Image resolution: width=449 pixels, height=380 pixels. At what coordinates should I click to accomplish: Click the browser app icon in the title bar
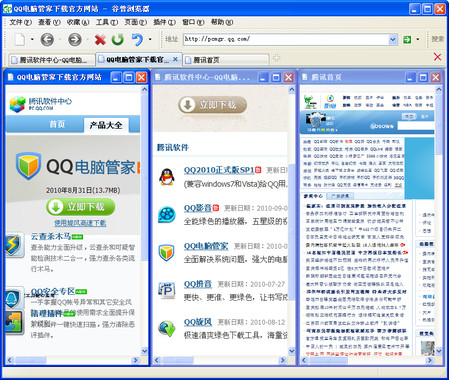[7, 9]
